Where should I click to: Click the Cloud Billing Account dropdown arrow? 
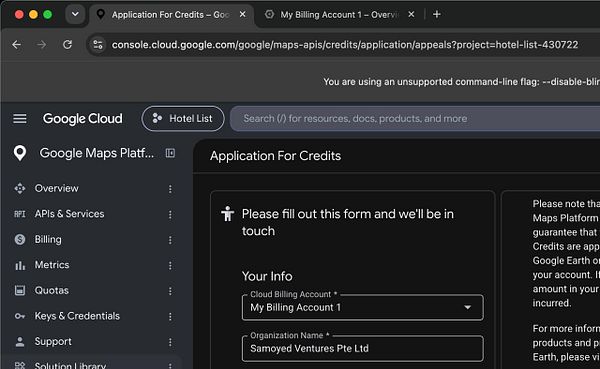(467, 307)
